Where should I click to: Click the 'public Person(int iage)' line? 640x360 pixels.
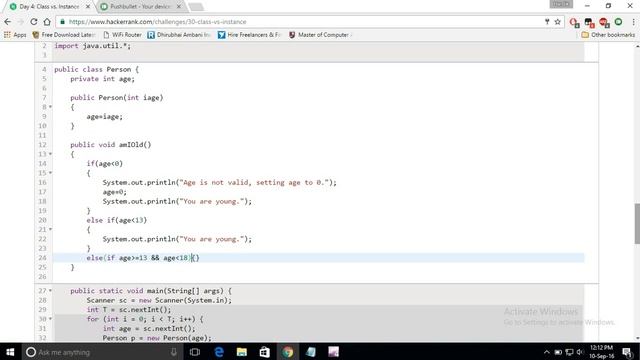coord(117,98)
